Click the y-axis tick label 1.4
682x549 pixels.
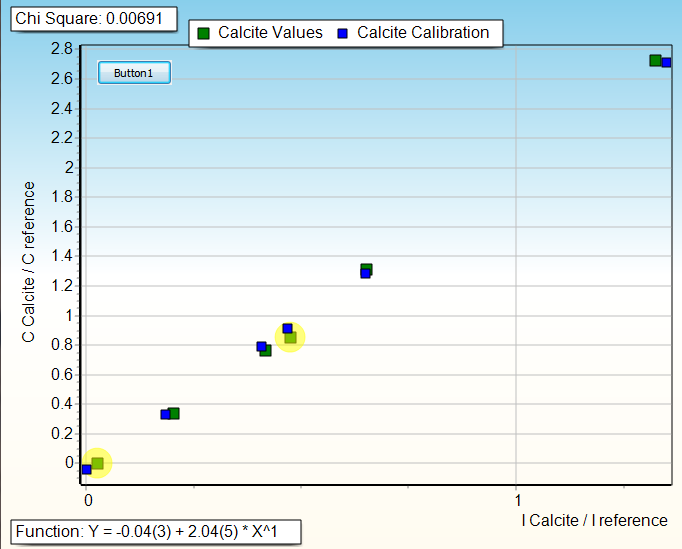tap(62, 256)
